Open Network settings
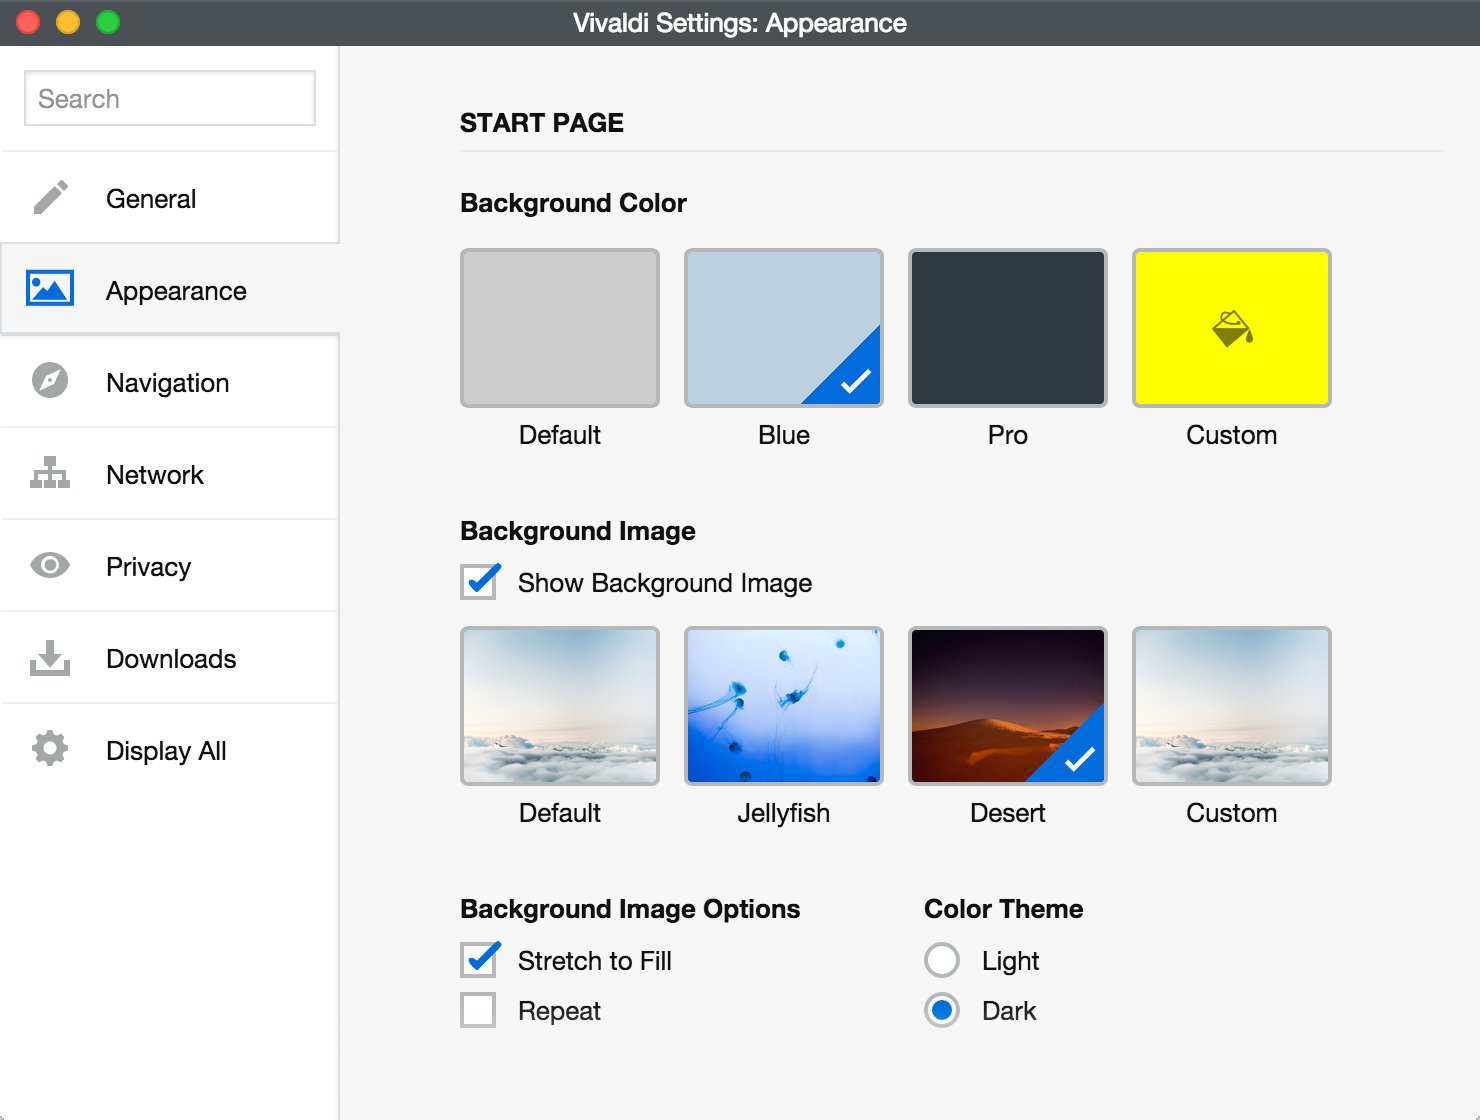1480x1120 pixels. [x=170, y=474]
